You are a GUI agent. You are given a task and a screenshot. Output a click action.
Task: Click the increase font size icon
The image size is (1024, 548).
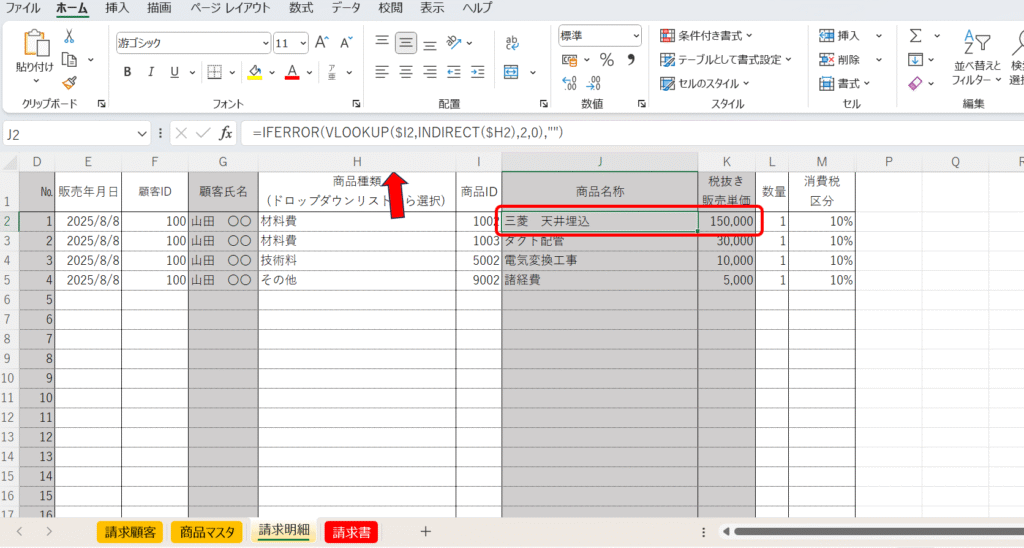[322, 43]
